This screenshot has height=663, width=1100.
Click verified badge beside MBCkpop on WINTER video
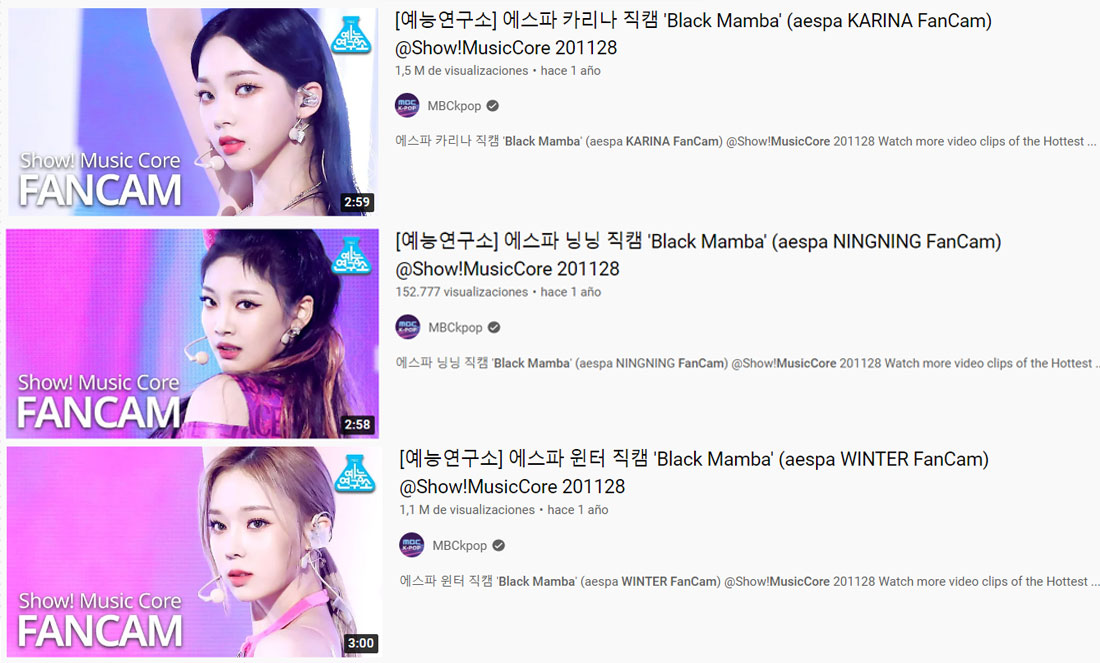coord(498,546)
